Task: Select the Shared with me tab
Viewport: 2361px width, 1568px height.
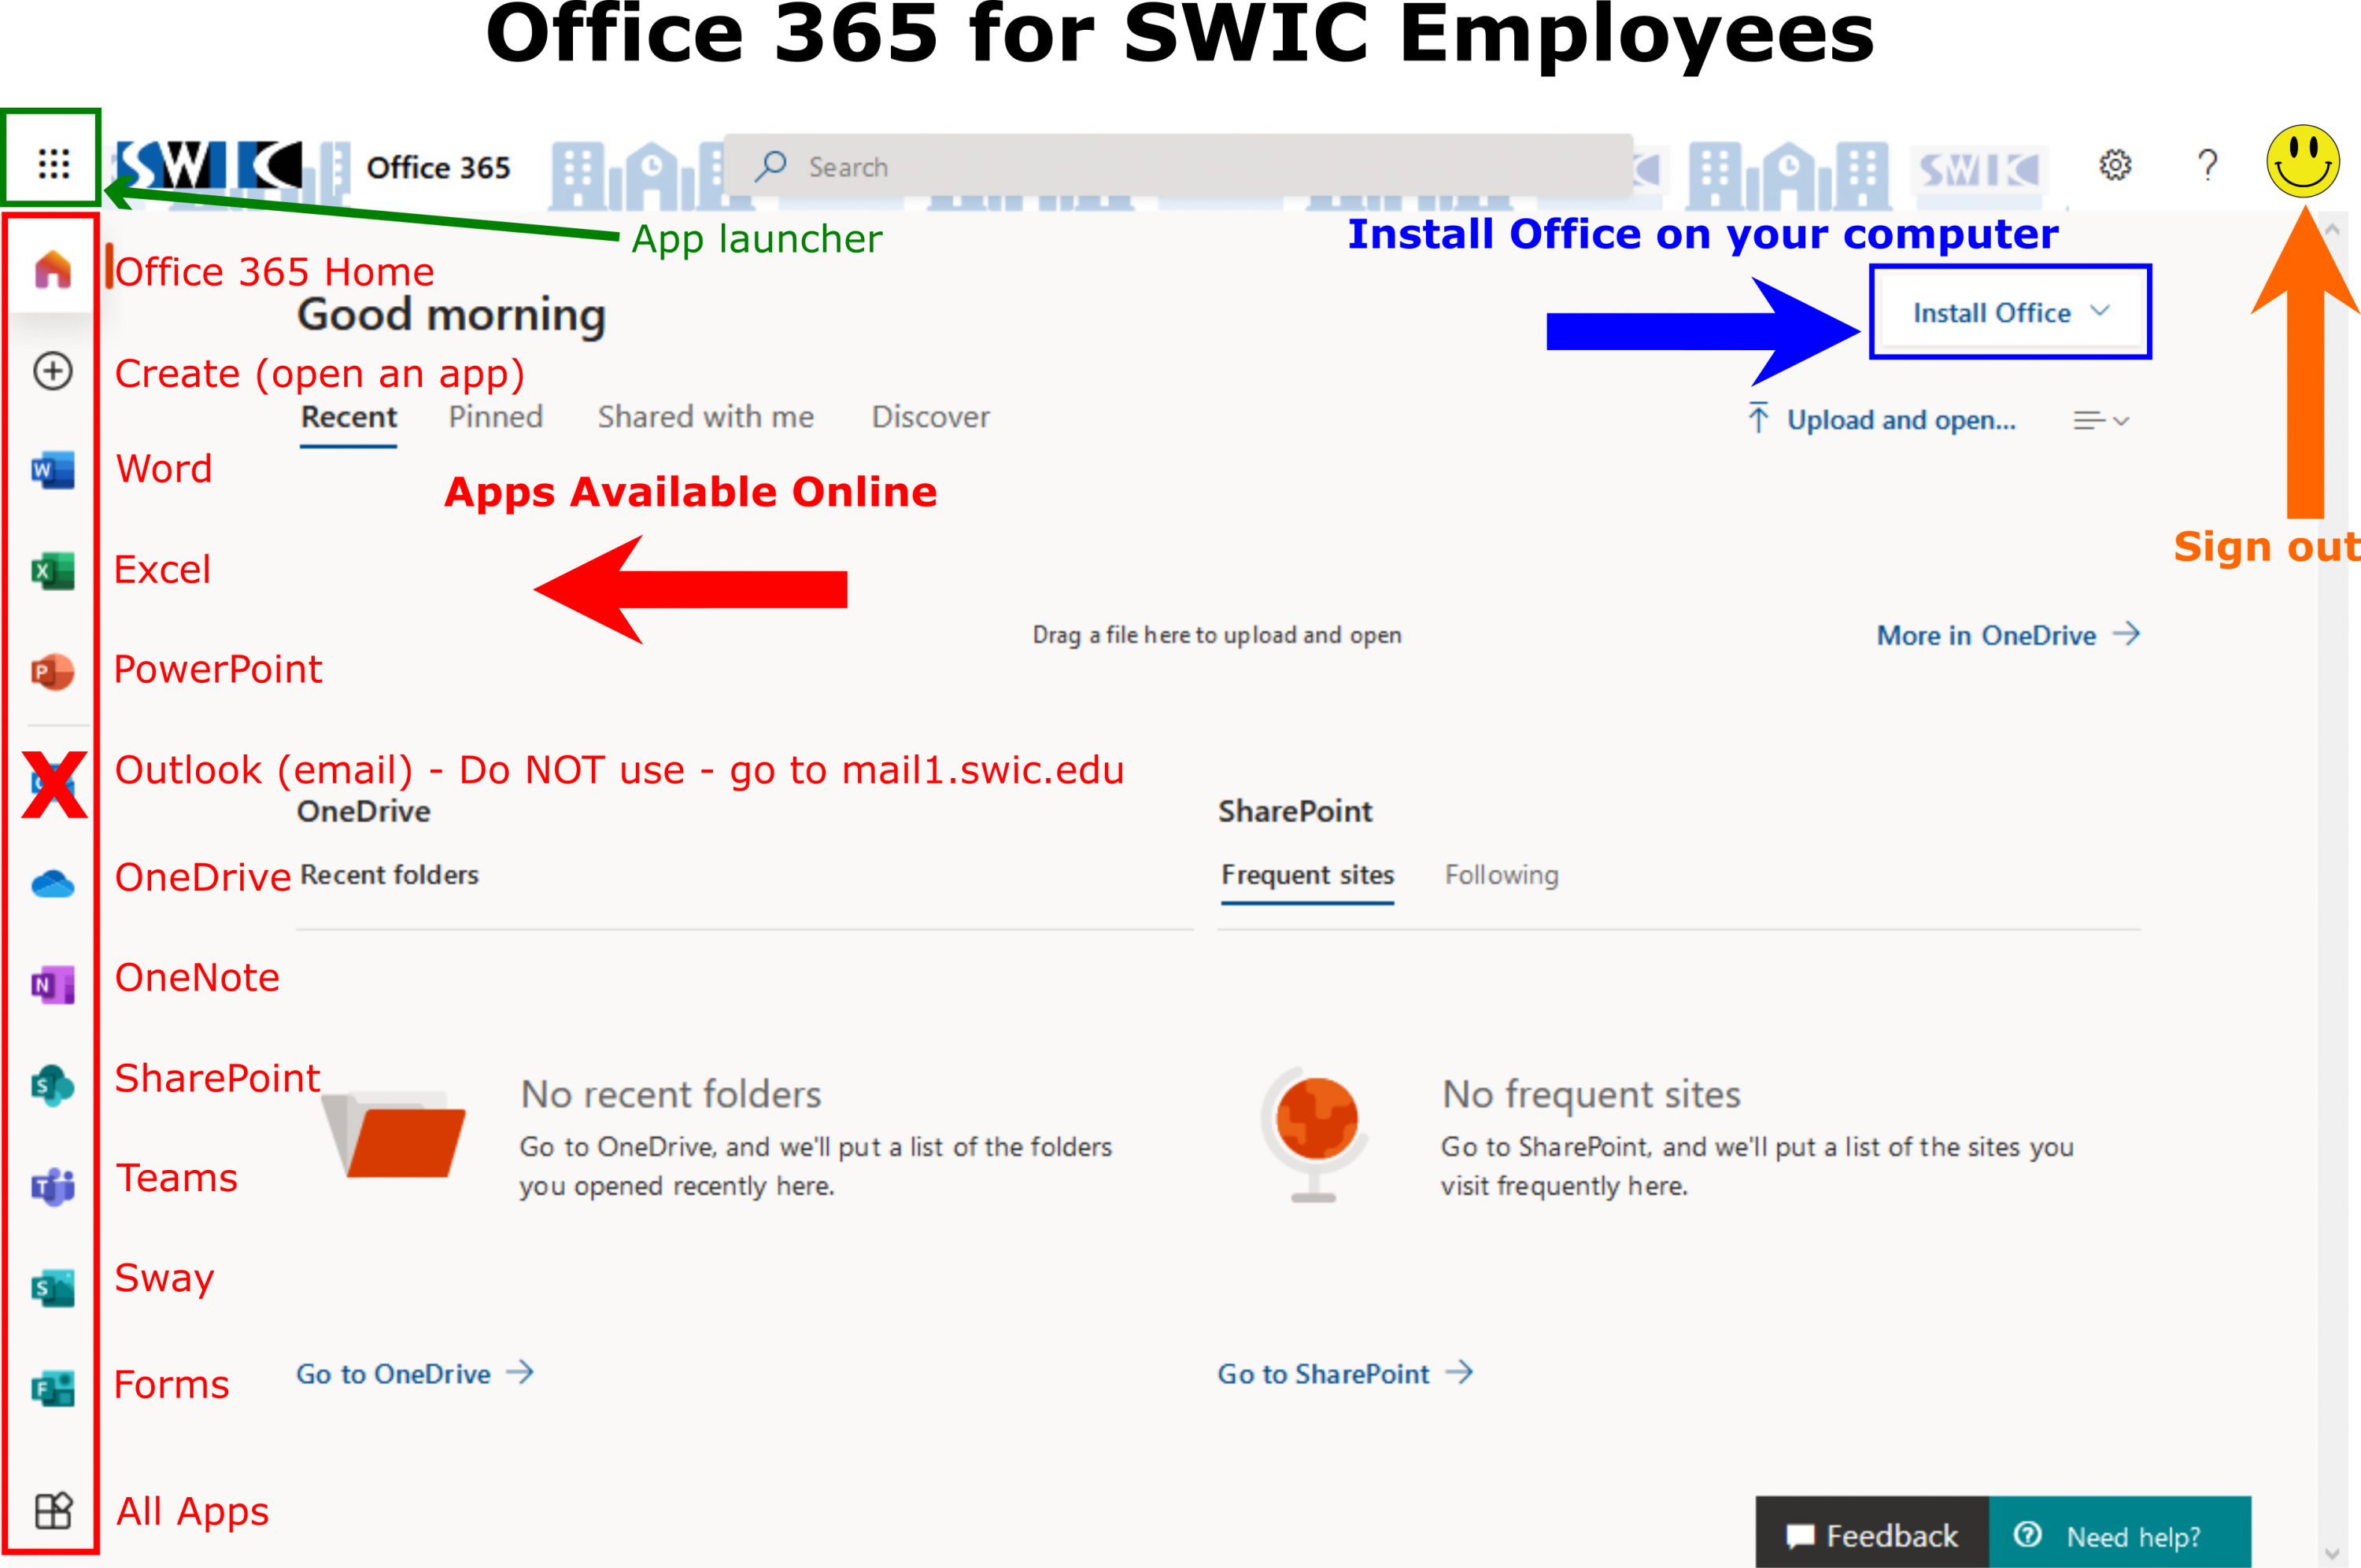Action: tap(705, 417)
